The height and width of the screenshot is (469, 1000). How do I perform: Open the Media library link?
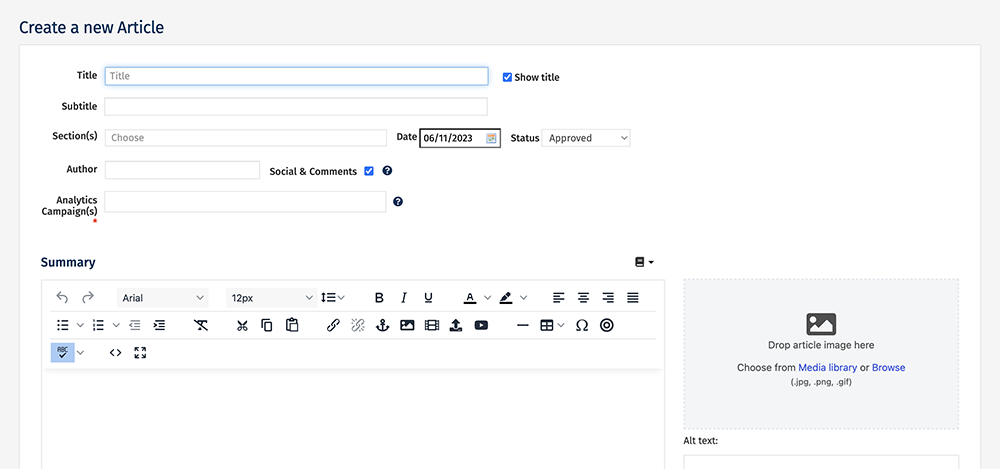click(x=827, y=368)
